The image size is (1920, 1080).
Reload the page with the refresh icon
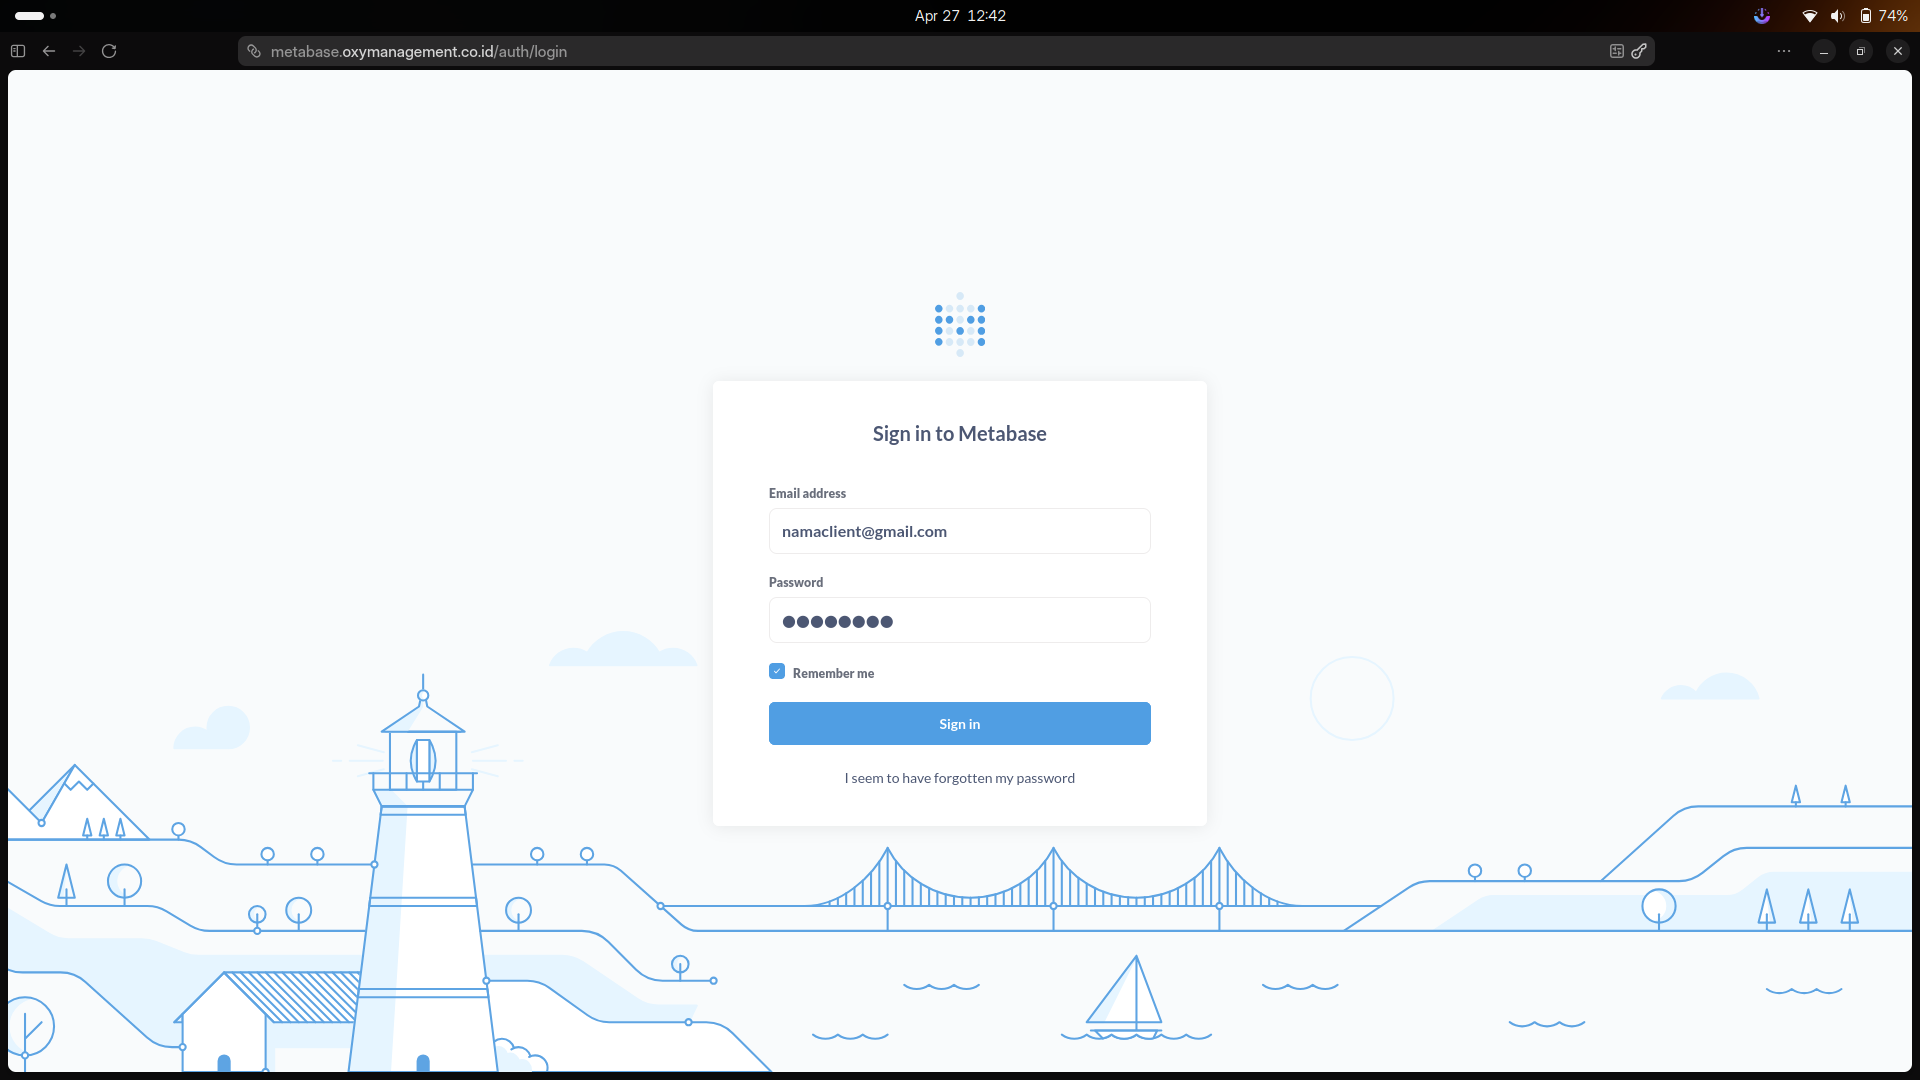(109, 51)
